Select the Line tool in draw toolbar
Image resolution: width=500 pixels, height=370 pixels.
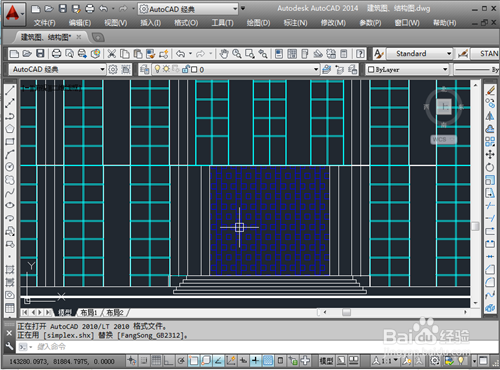(x=10, y=90)
